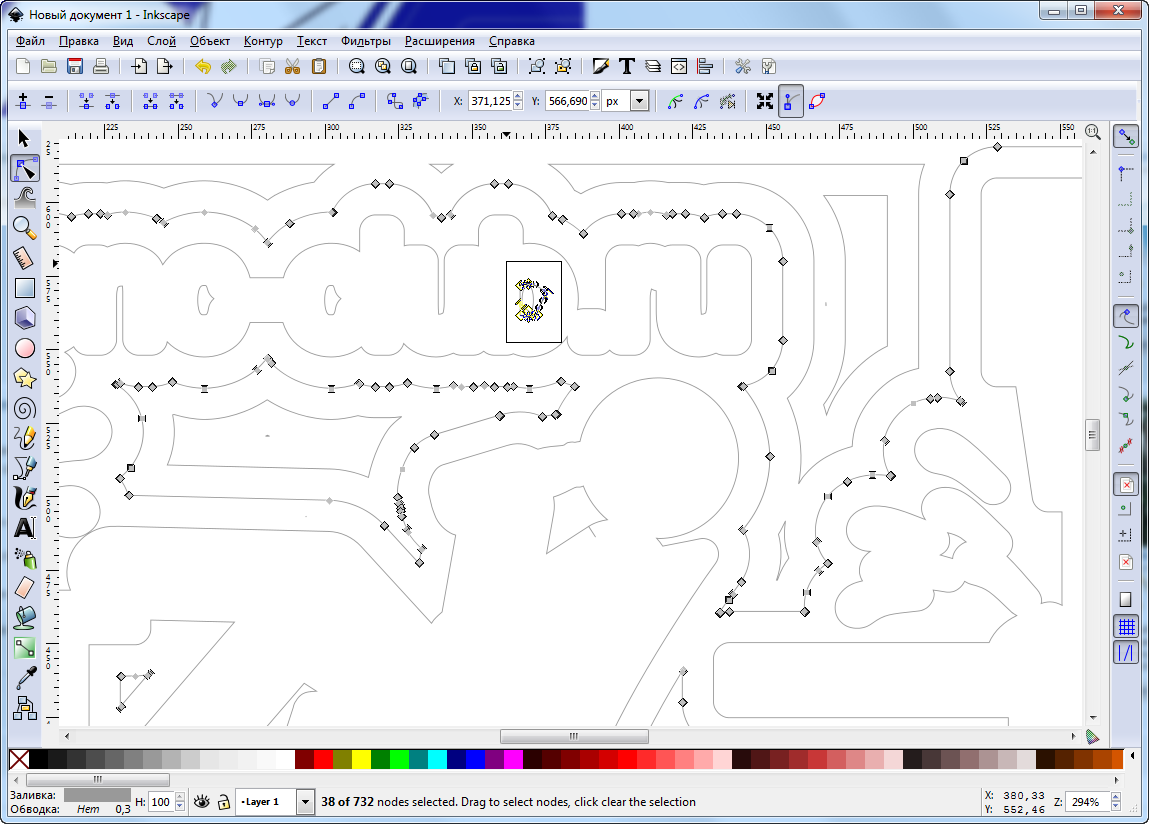Open the Слой menu
Screen dimensions: 1149x824
pos(161,41)
